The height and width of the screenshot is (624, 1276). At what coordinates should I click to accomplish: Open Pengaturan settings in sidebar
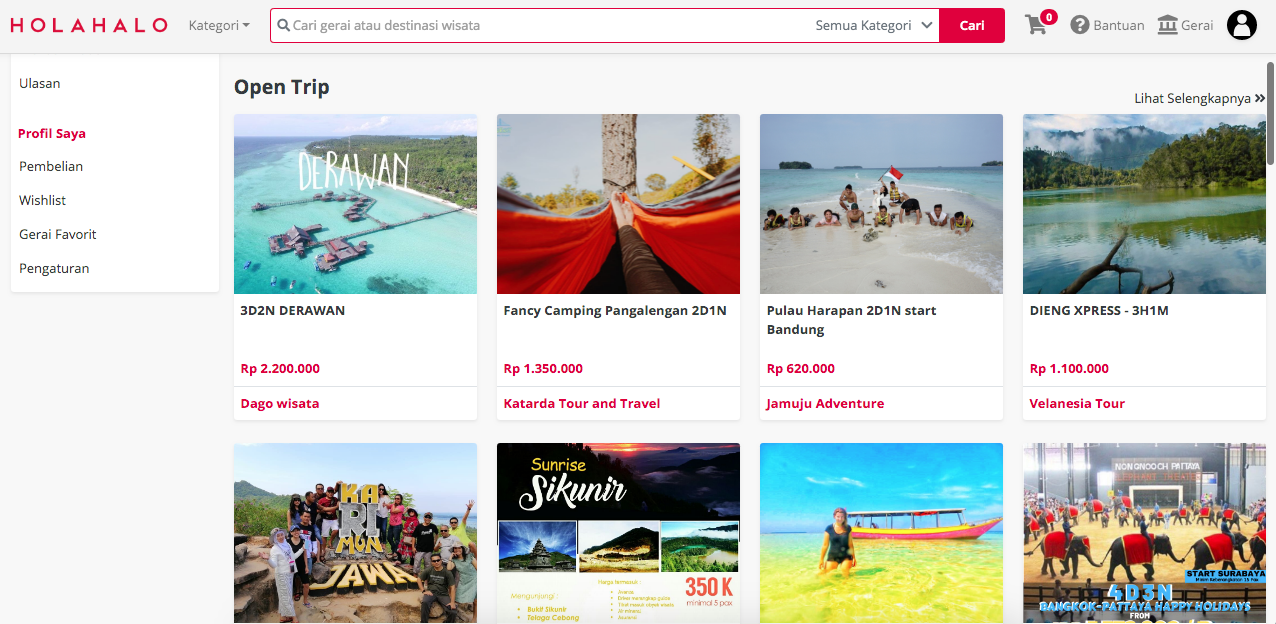[x=54, y=268]
